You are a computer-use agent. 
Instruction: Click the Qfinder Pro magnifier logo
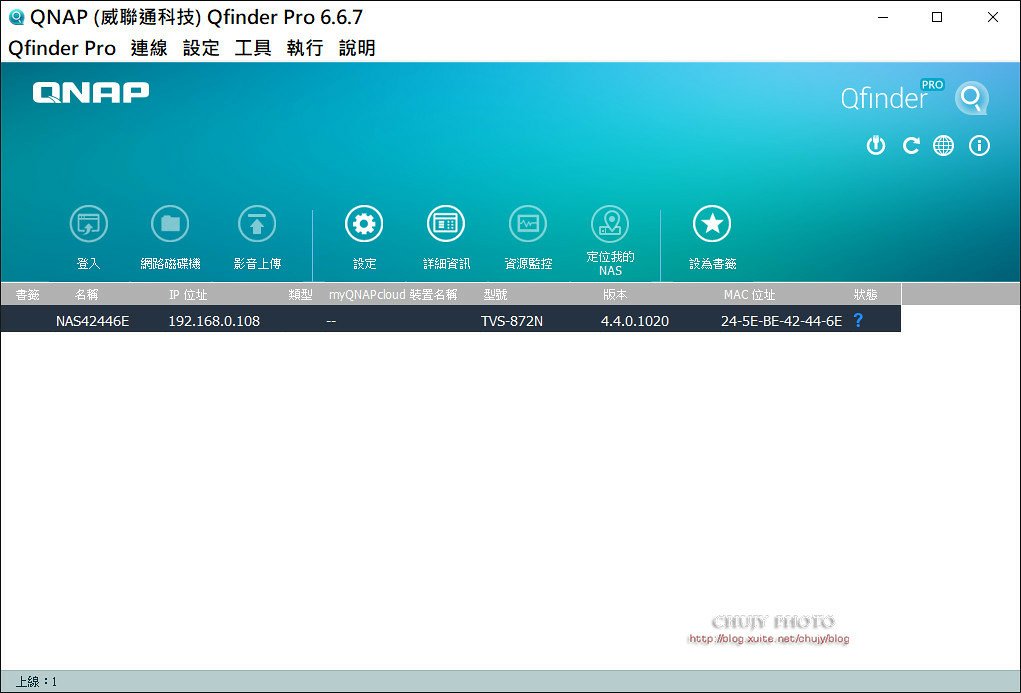coord(972,98)
